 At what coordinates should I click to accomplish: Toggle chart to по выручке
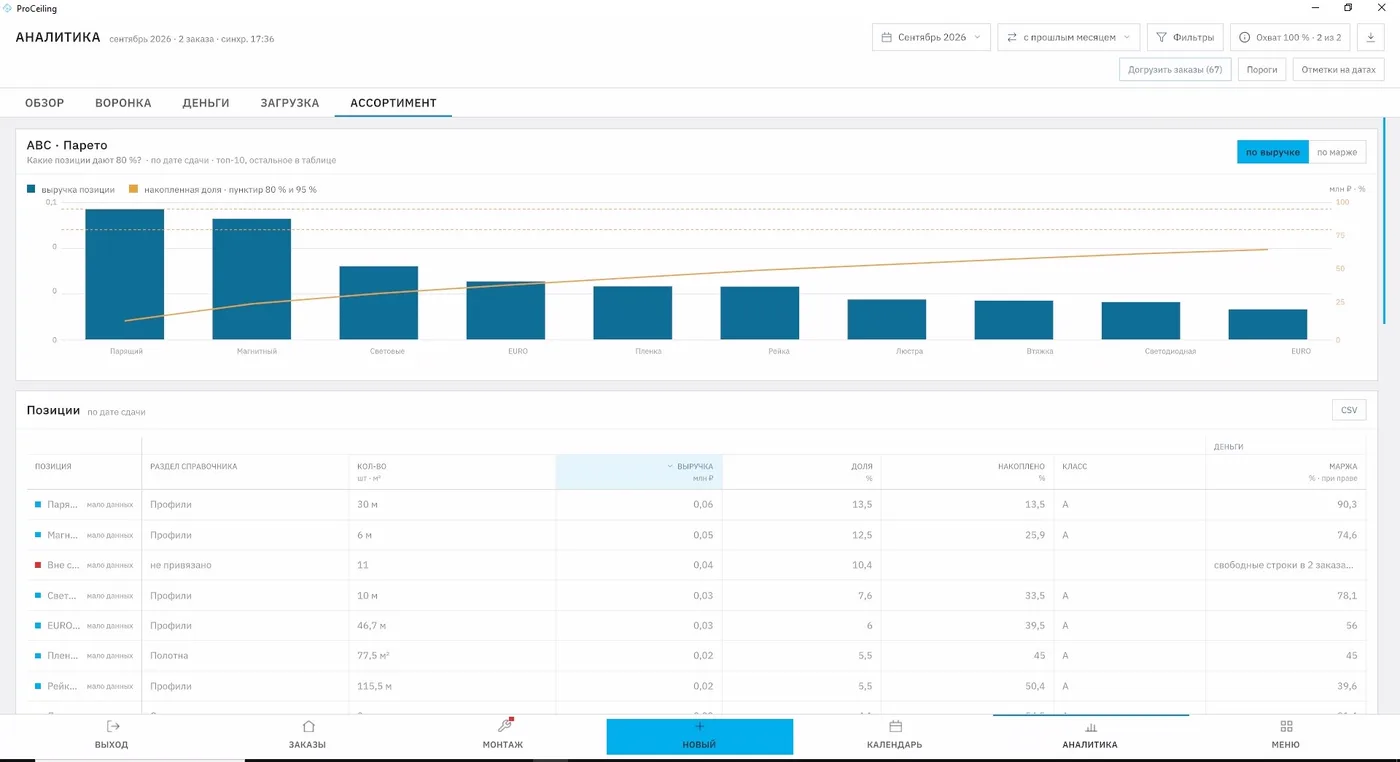pos(1272,152)
